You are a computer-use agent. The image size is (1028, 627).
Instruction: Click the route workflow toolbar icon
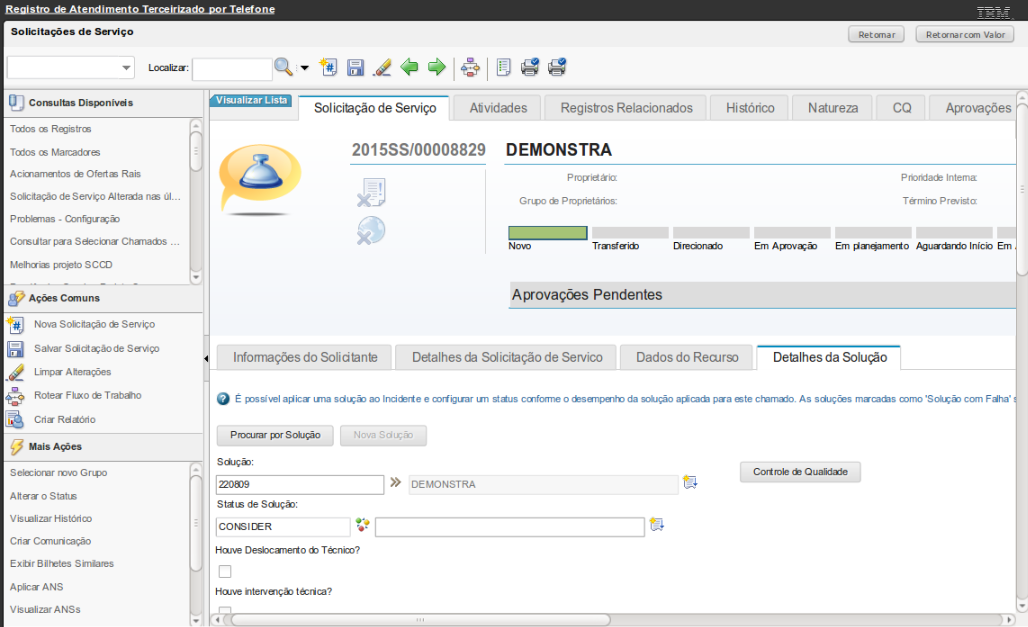470,67
